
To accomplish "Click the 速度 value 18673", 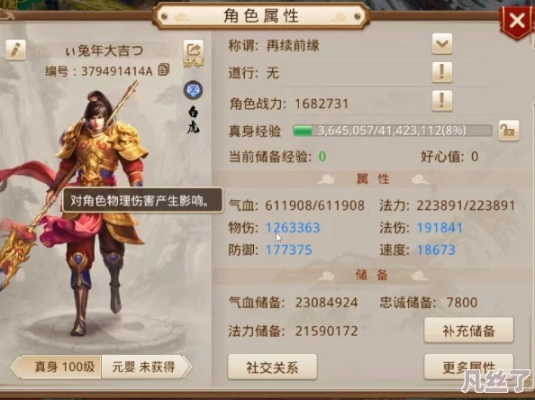I will click(436, 250).
